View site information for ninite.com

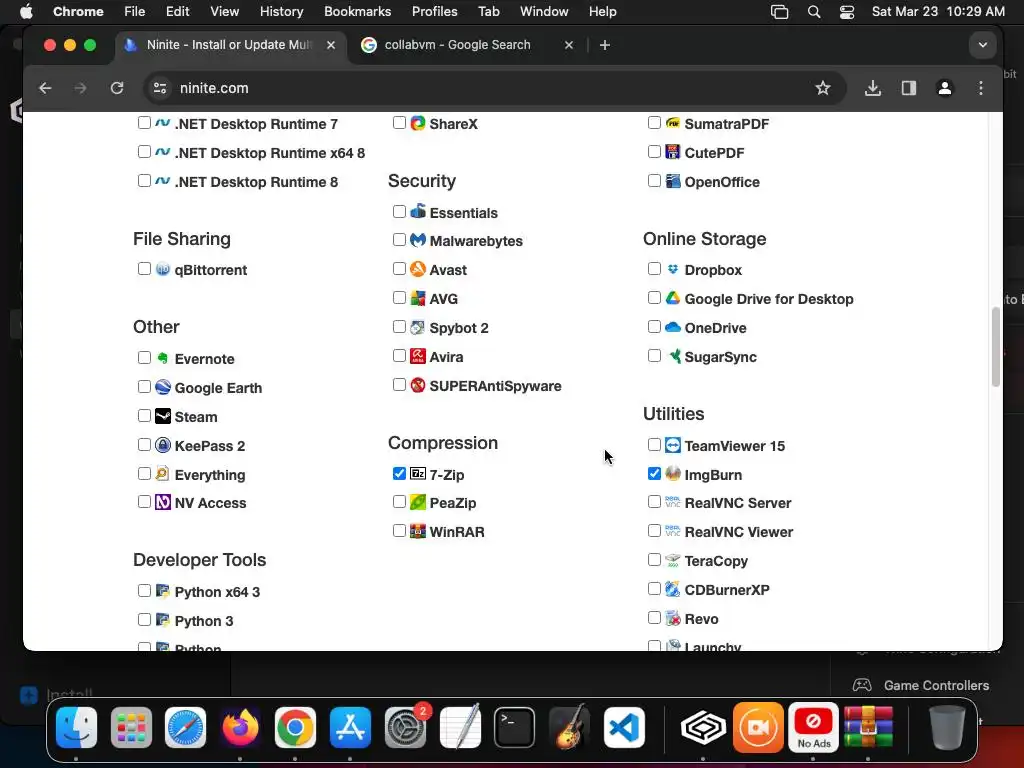[159, 88]
